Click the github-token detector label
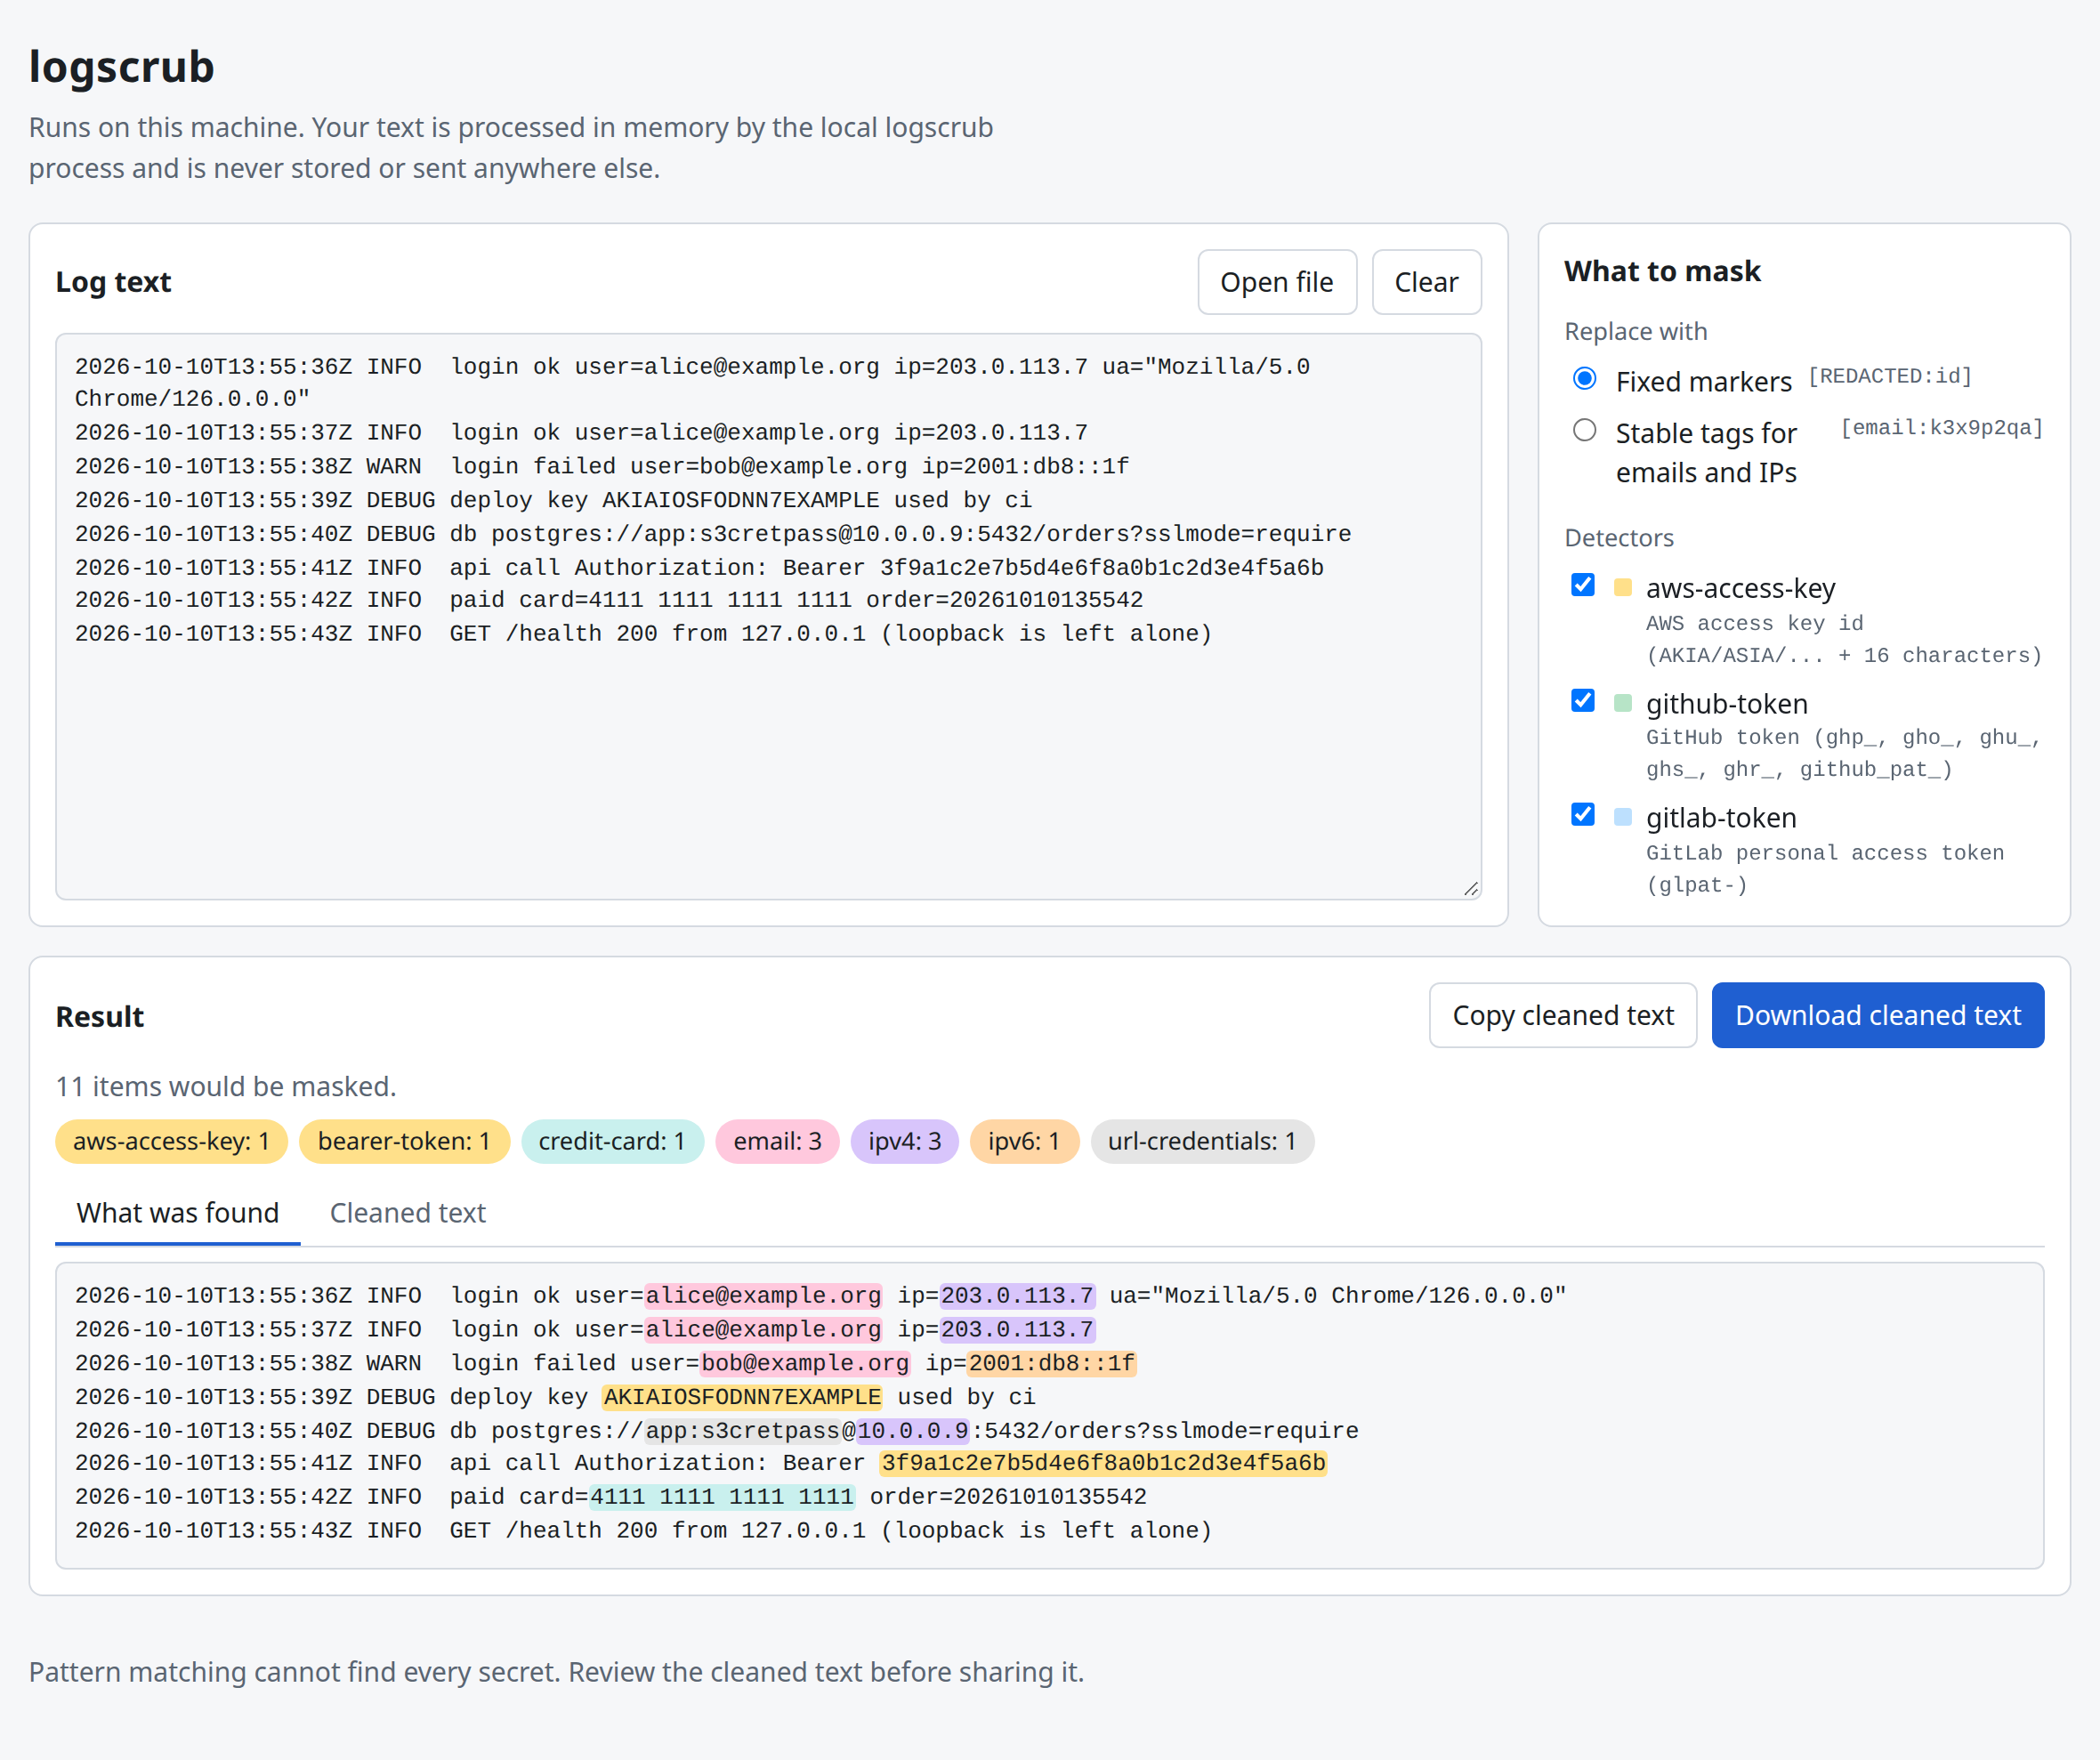 coord(1727,704)
